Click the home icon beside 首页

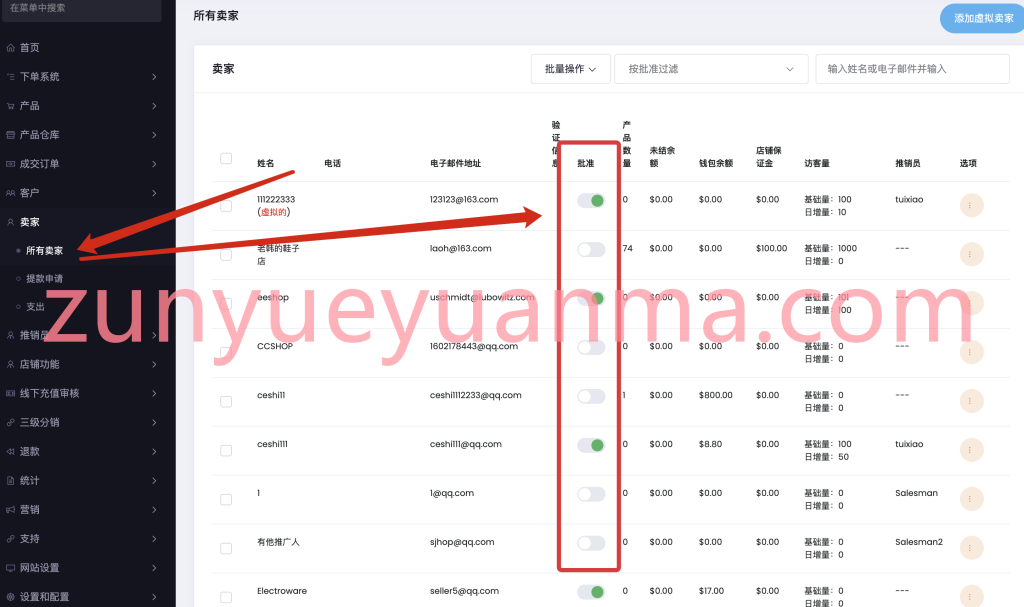pyautogui.click(x=10, y=48)
